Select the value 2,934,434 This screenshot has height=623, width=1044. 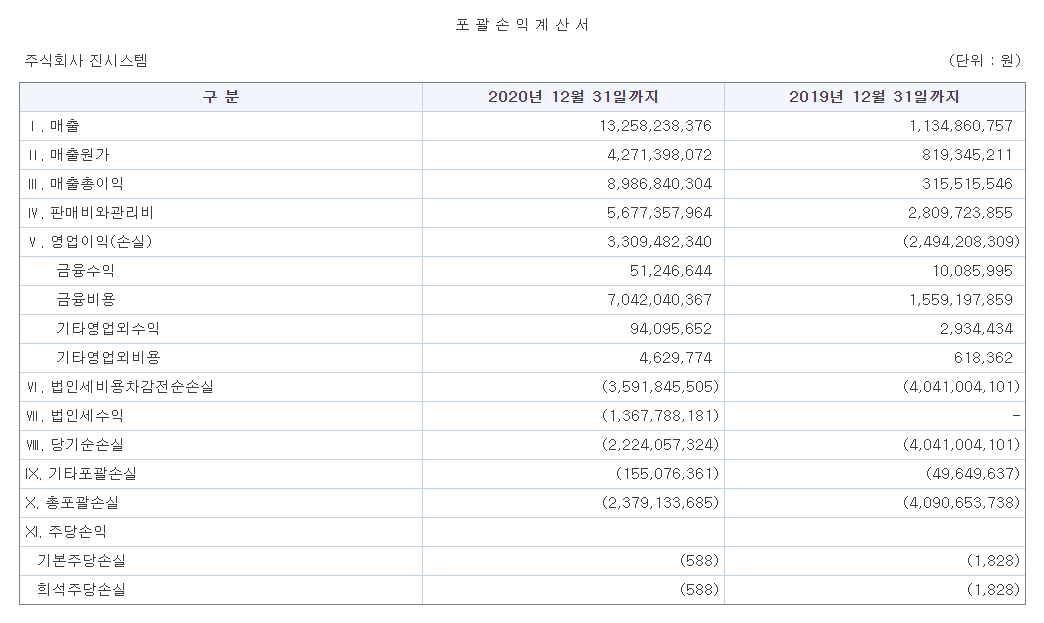tap(976, 329)
